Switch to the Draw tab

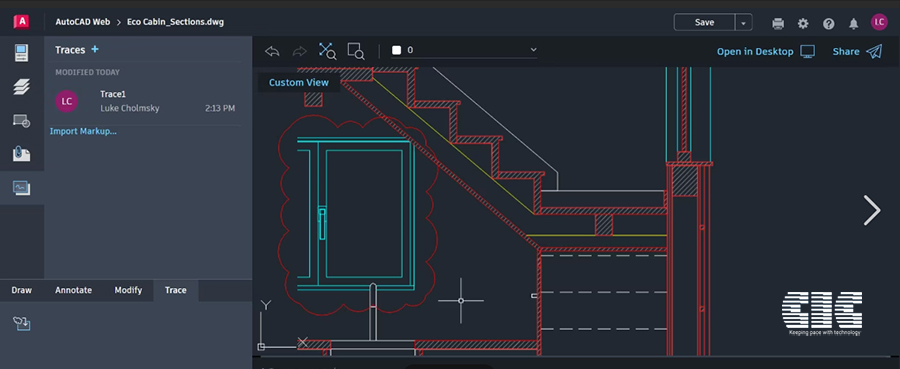22,290
